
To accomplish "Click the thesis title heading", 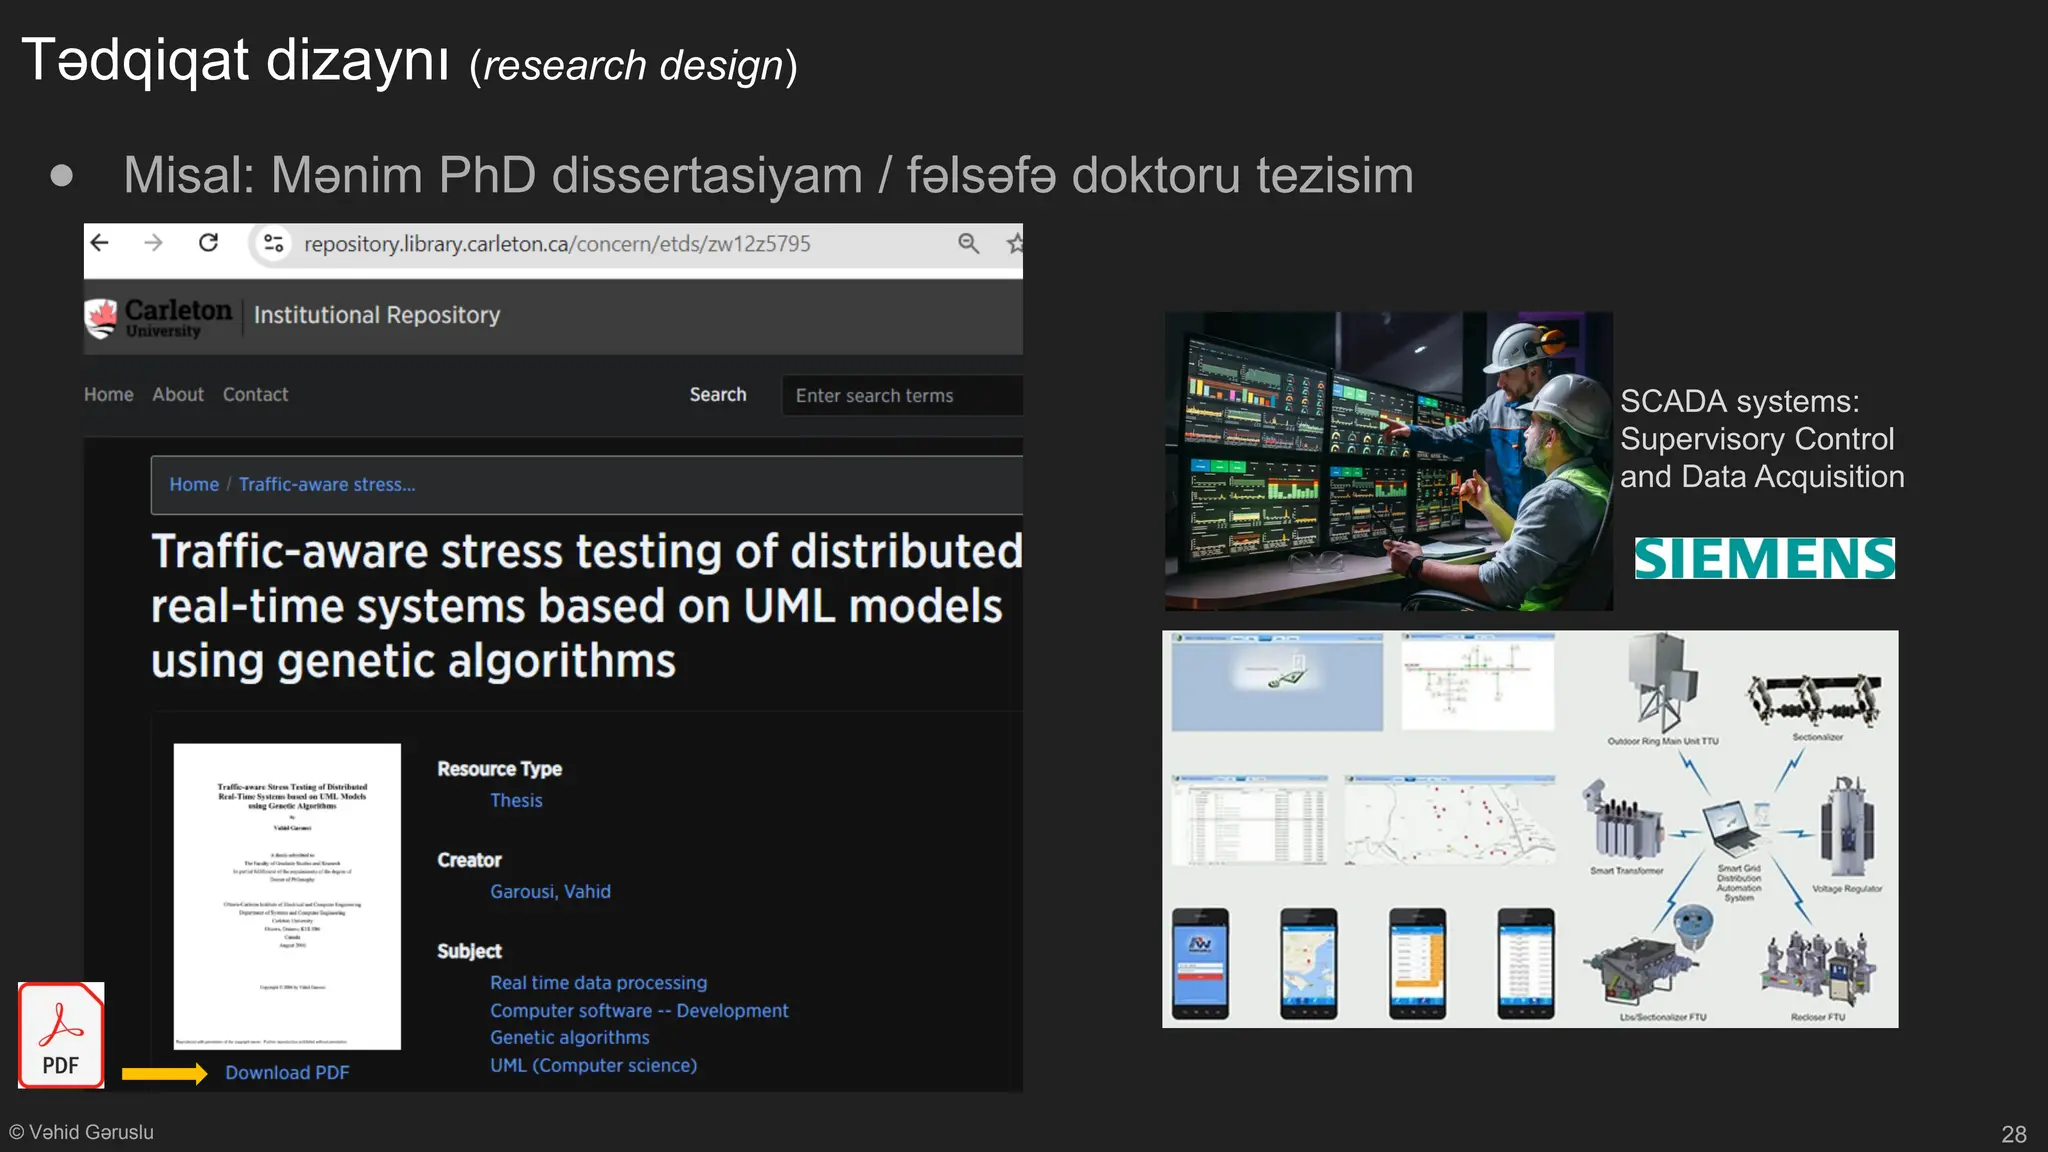I will pyautogui.click(x=586, y=606).
